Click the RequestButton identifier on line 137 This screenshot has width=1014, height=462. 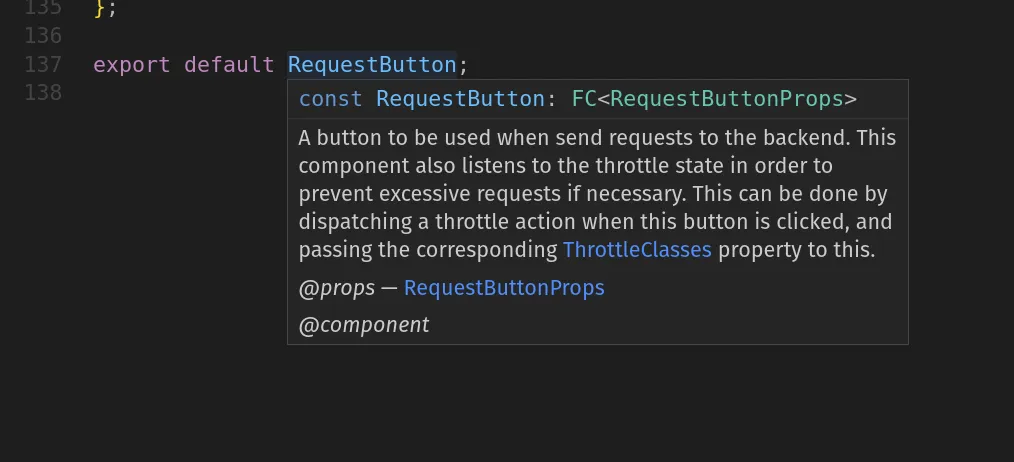coord(371,65)
